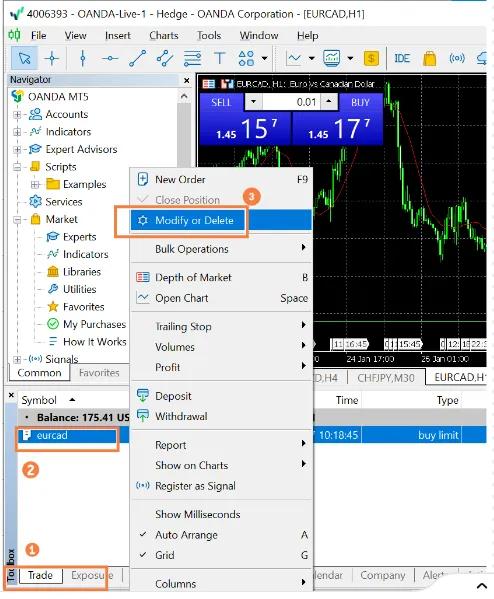This screenshot has height=599, width=494.
Task: Open indicators dropdown arrow
Action: 350,58
